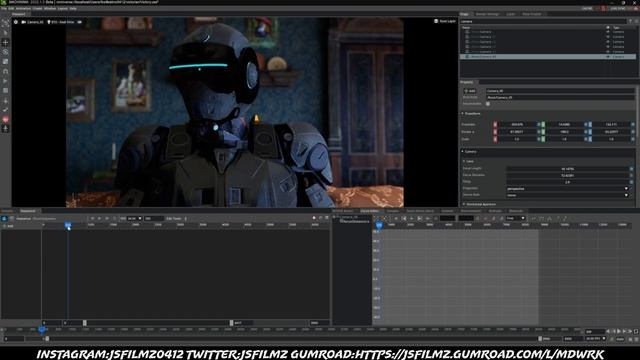640x360 pixels.
Task: Click the Translate X value field
Action: pos(517,124)
